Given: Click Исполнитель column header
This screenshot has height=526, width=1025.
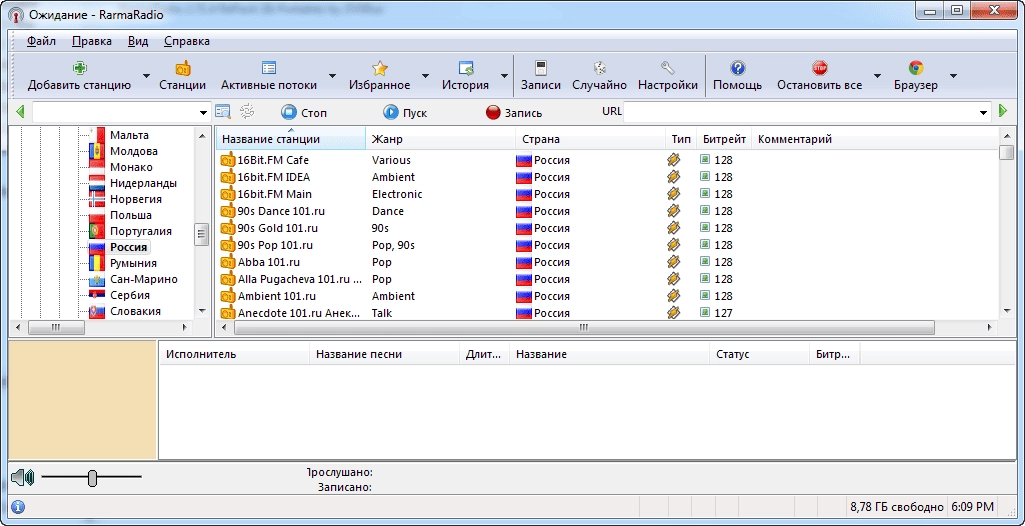Looking at the screenshot, I should (x=234, y=354).
